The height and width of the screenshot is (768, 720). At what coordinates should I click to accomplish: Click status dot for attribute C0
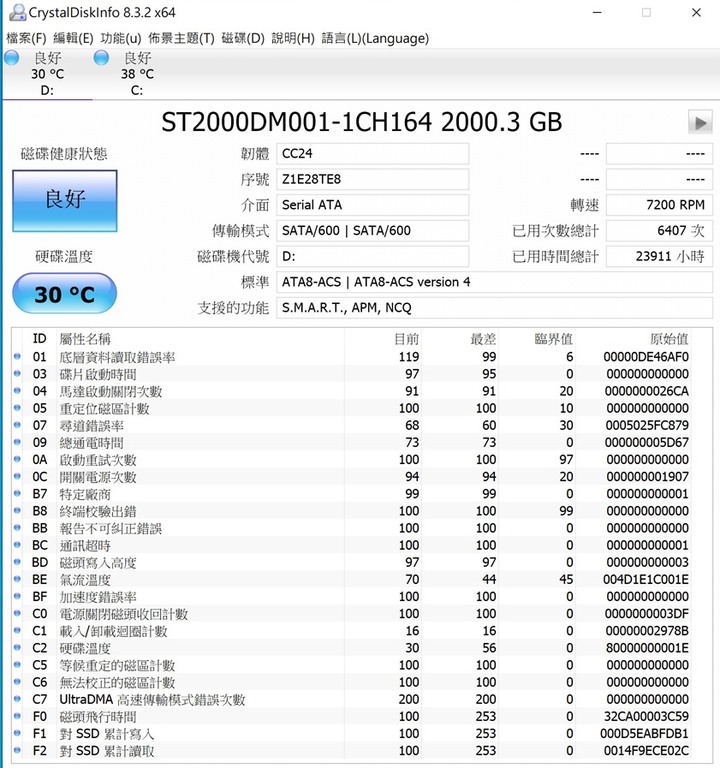coord(17,614)
